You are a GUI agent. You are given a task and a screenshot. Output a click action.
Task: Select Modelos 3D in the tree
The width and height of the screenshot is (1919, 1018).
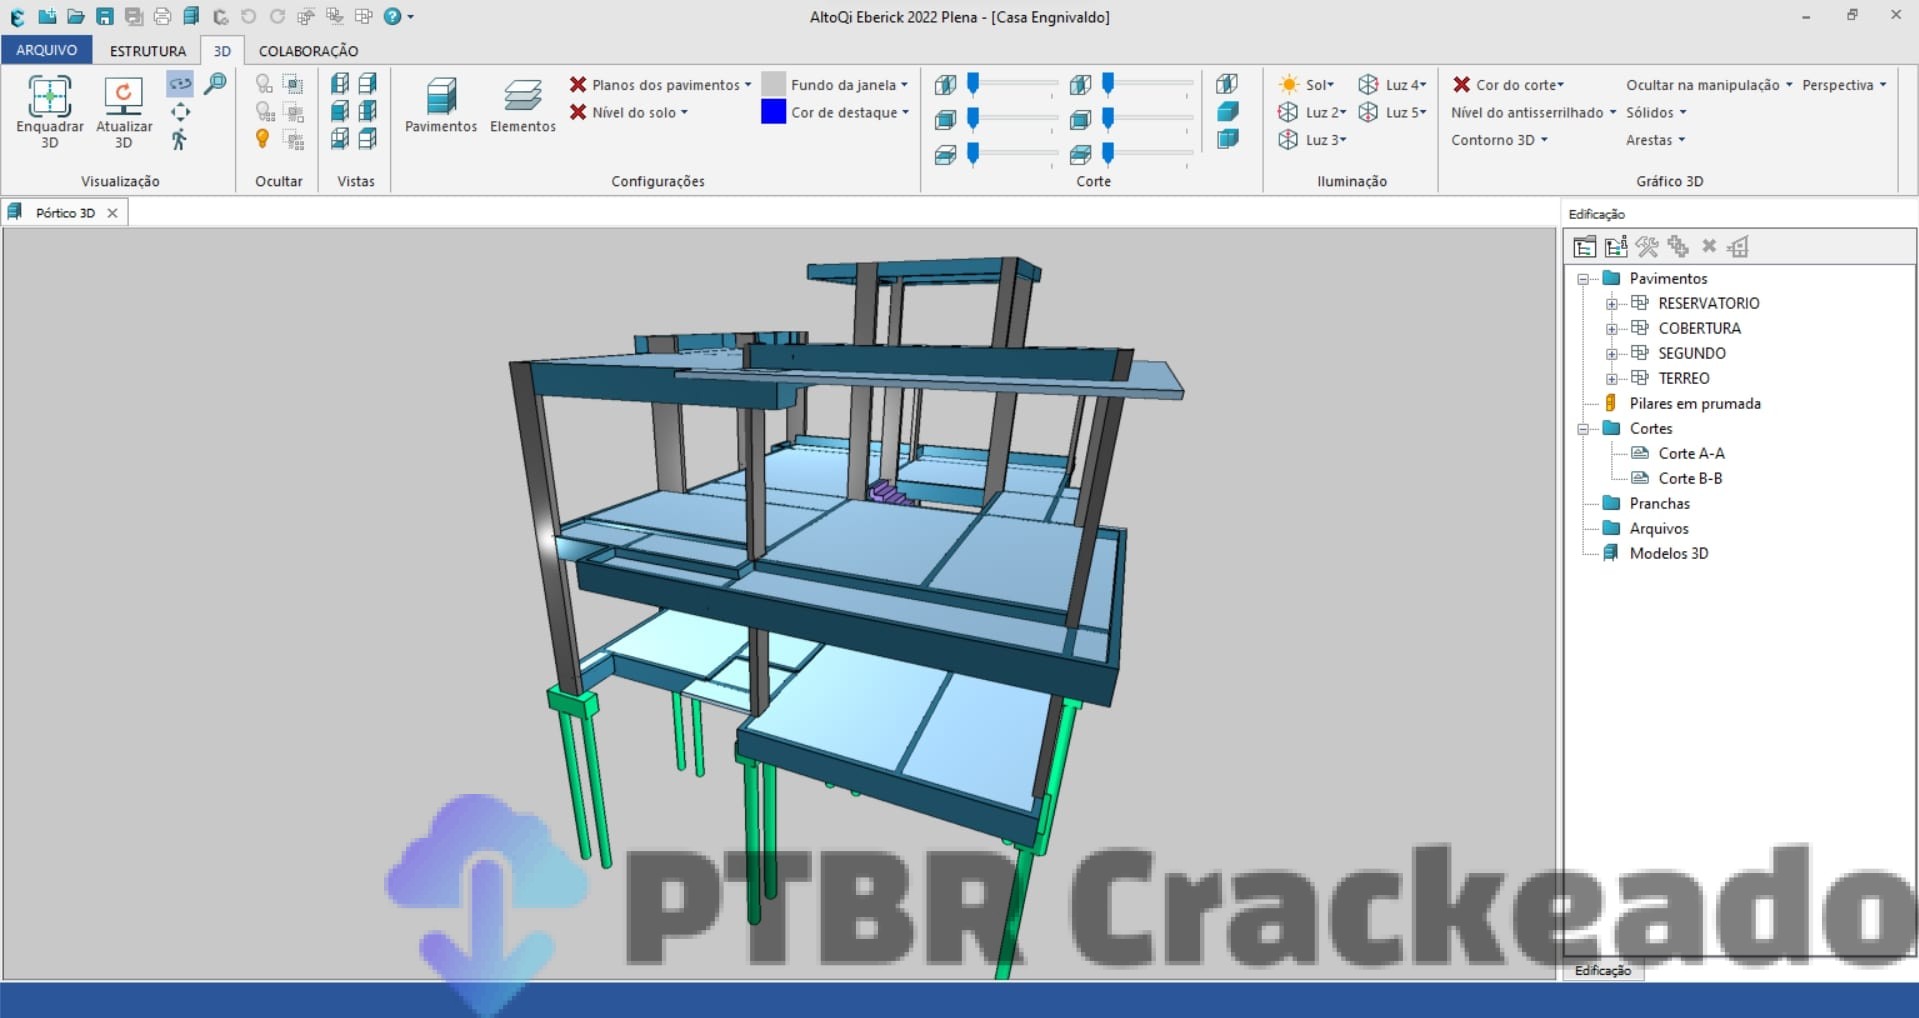pyautogui.click(x=1668, y=553)
